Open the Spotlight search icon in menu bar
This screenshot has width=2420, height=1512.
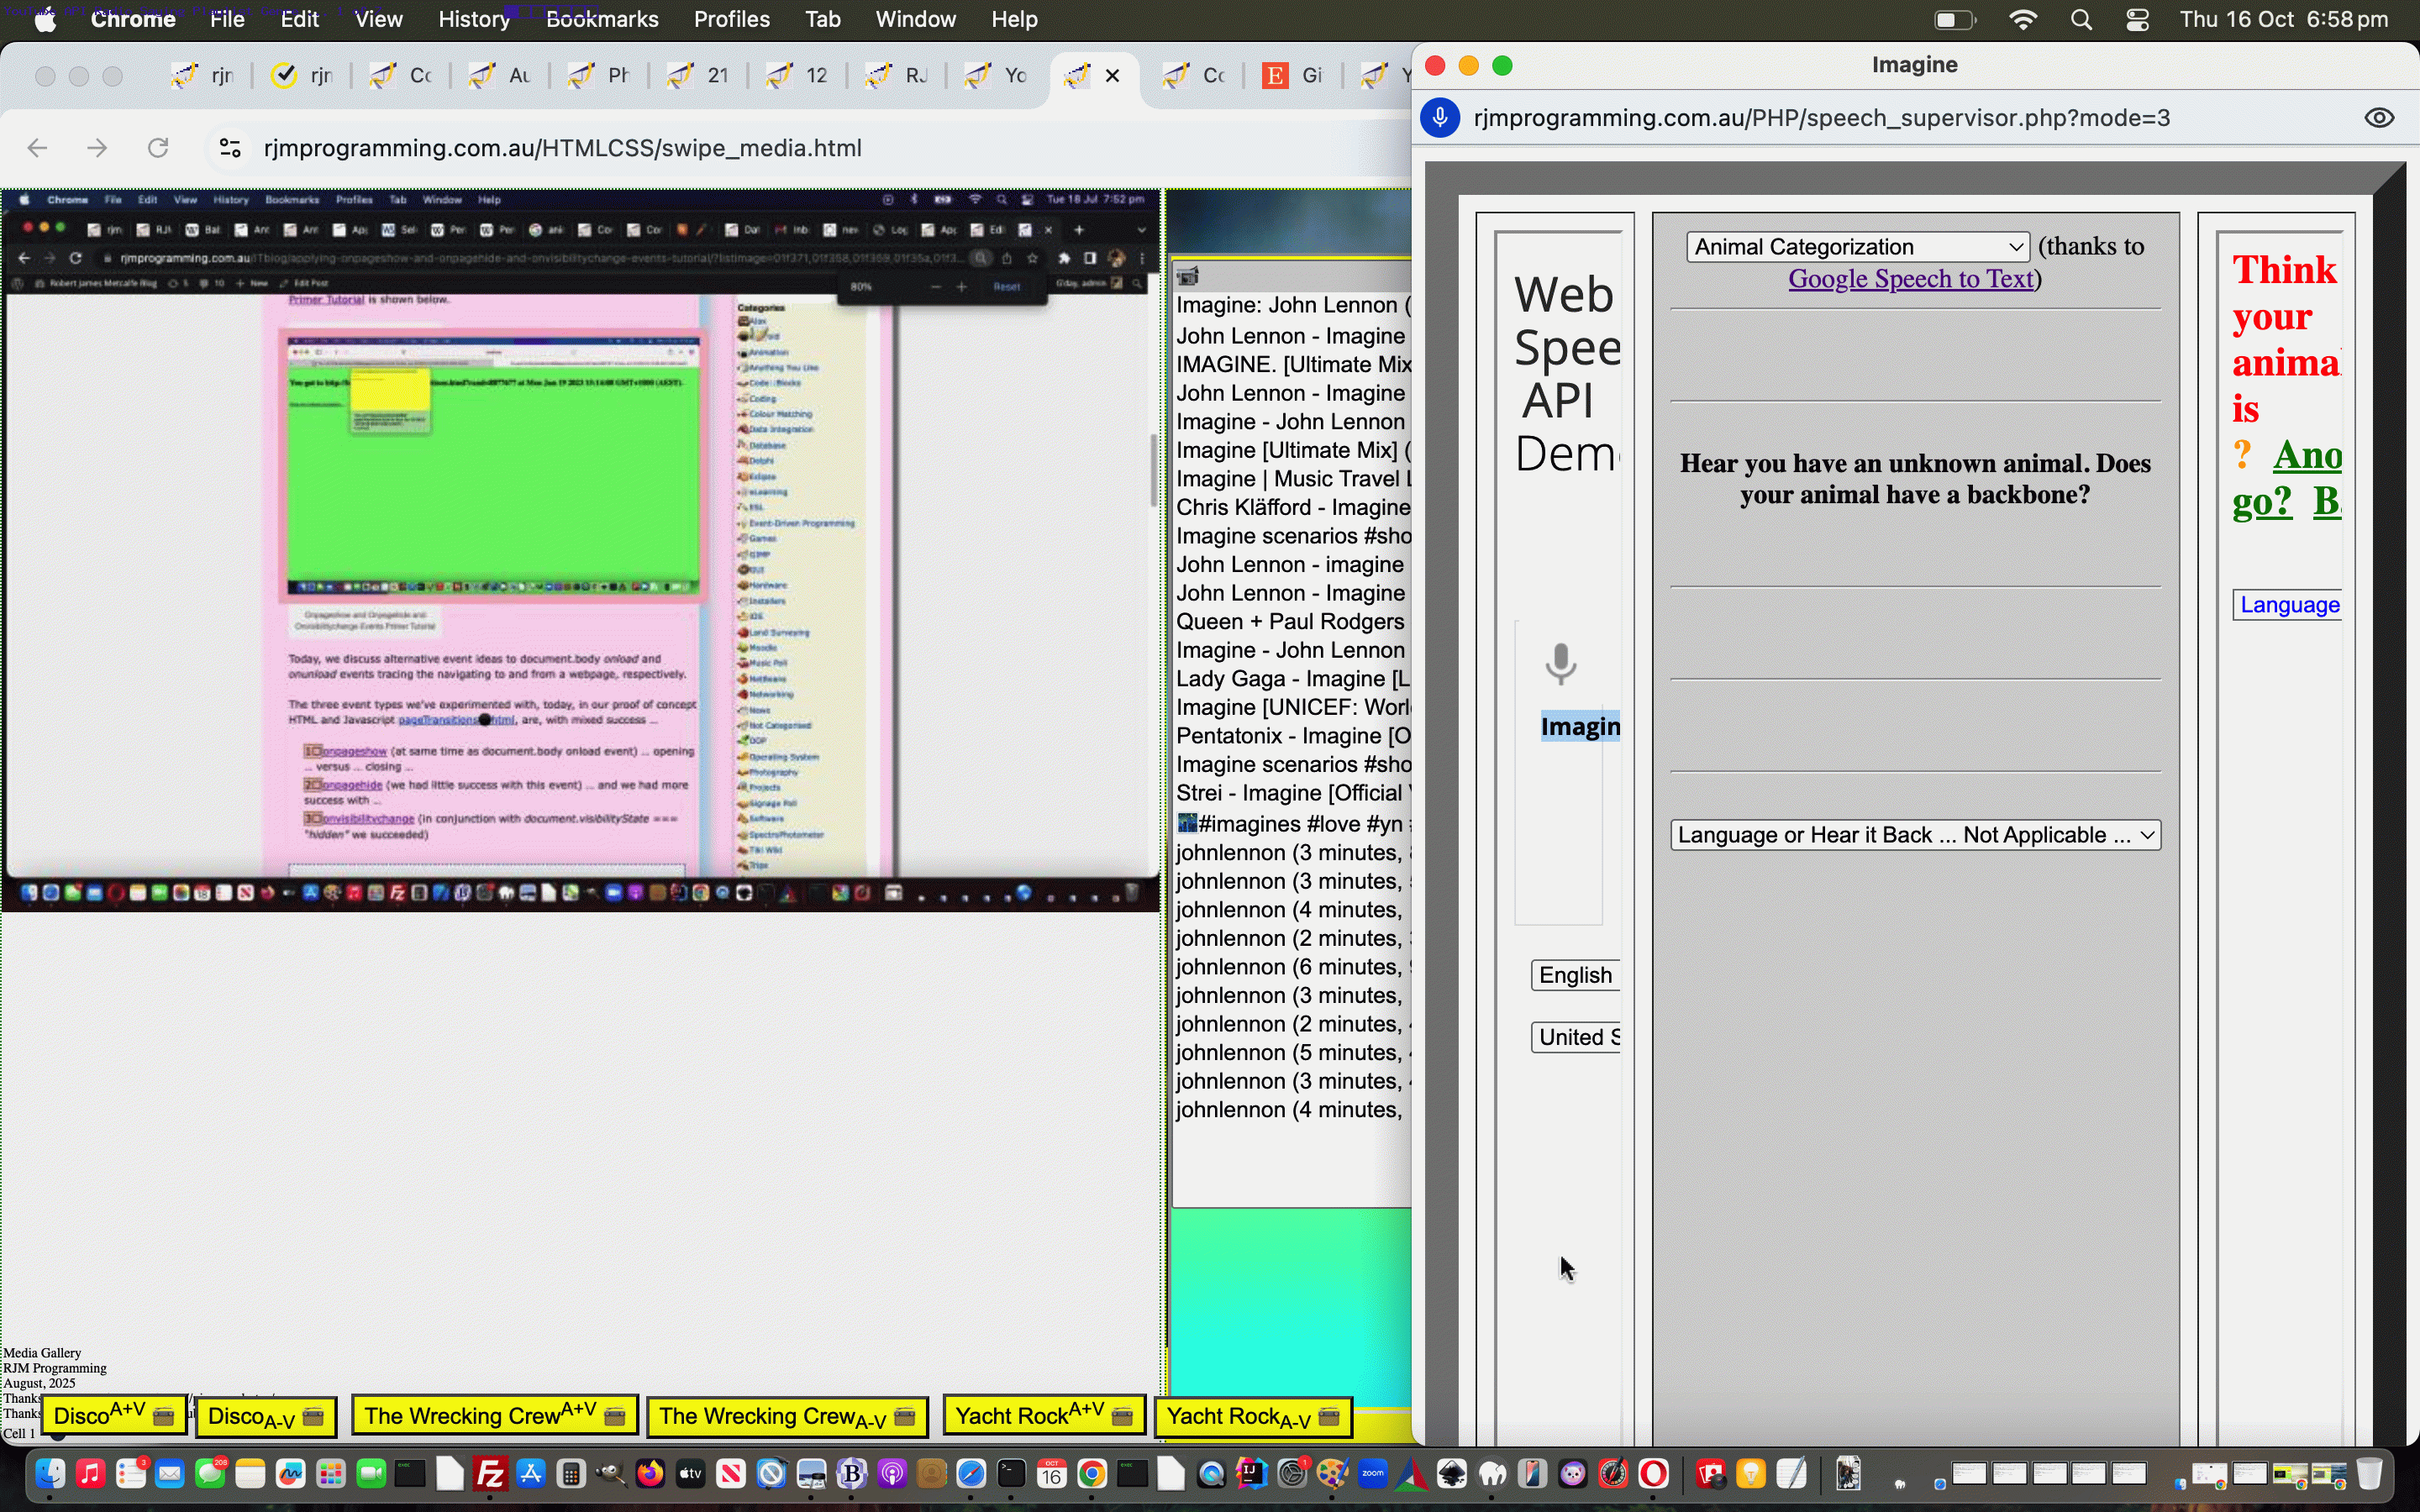pyautogui.click(x=2081, y=20)
